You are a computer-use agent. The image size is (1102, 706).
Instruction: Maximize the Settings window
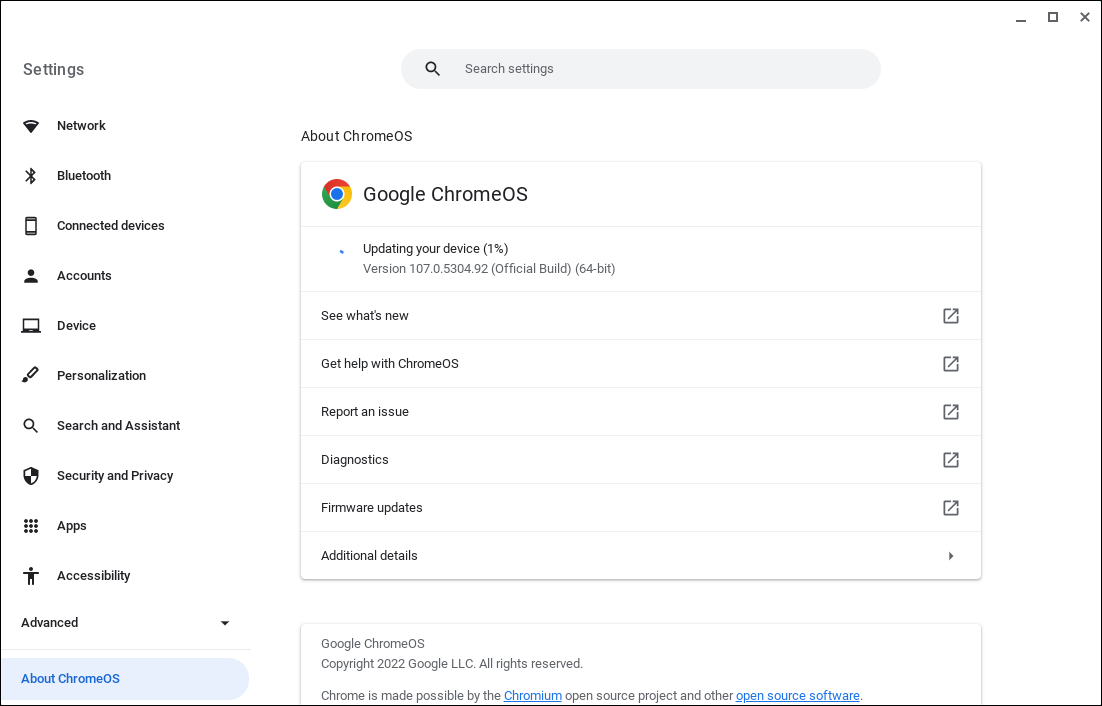coord(1053,18)
